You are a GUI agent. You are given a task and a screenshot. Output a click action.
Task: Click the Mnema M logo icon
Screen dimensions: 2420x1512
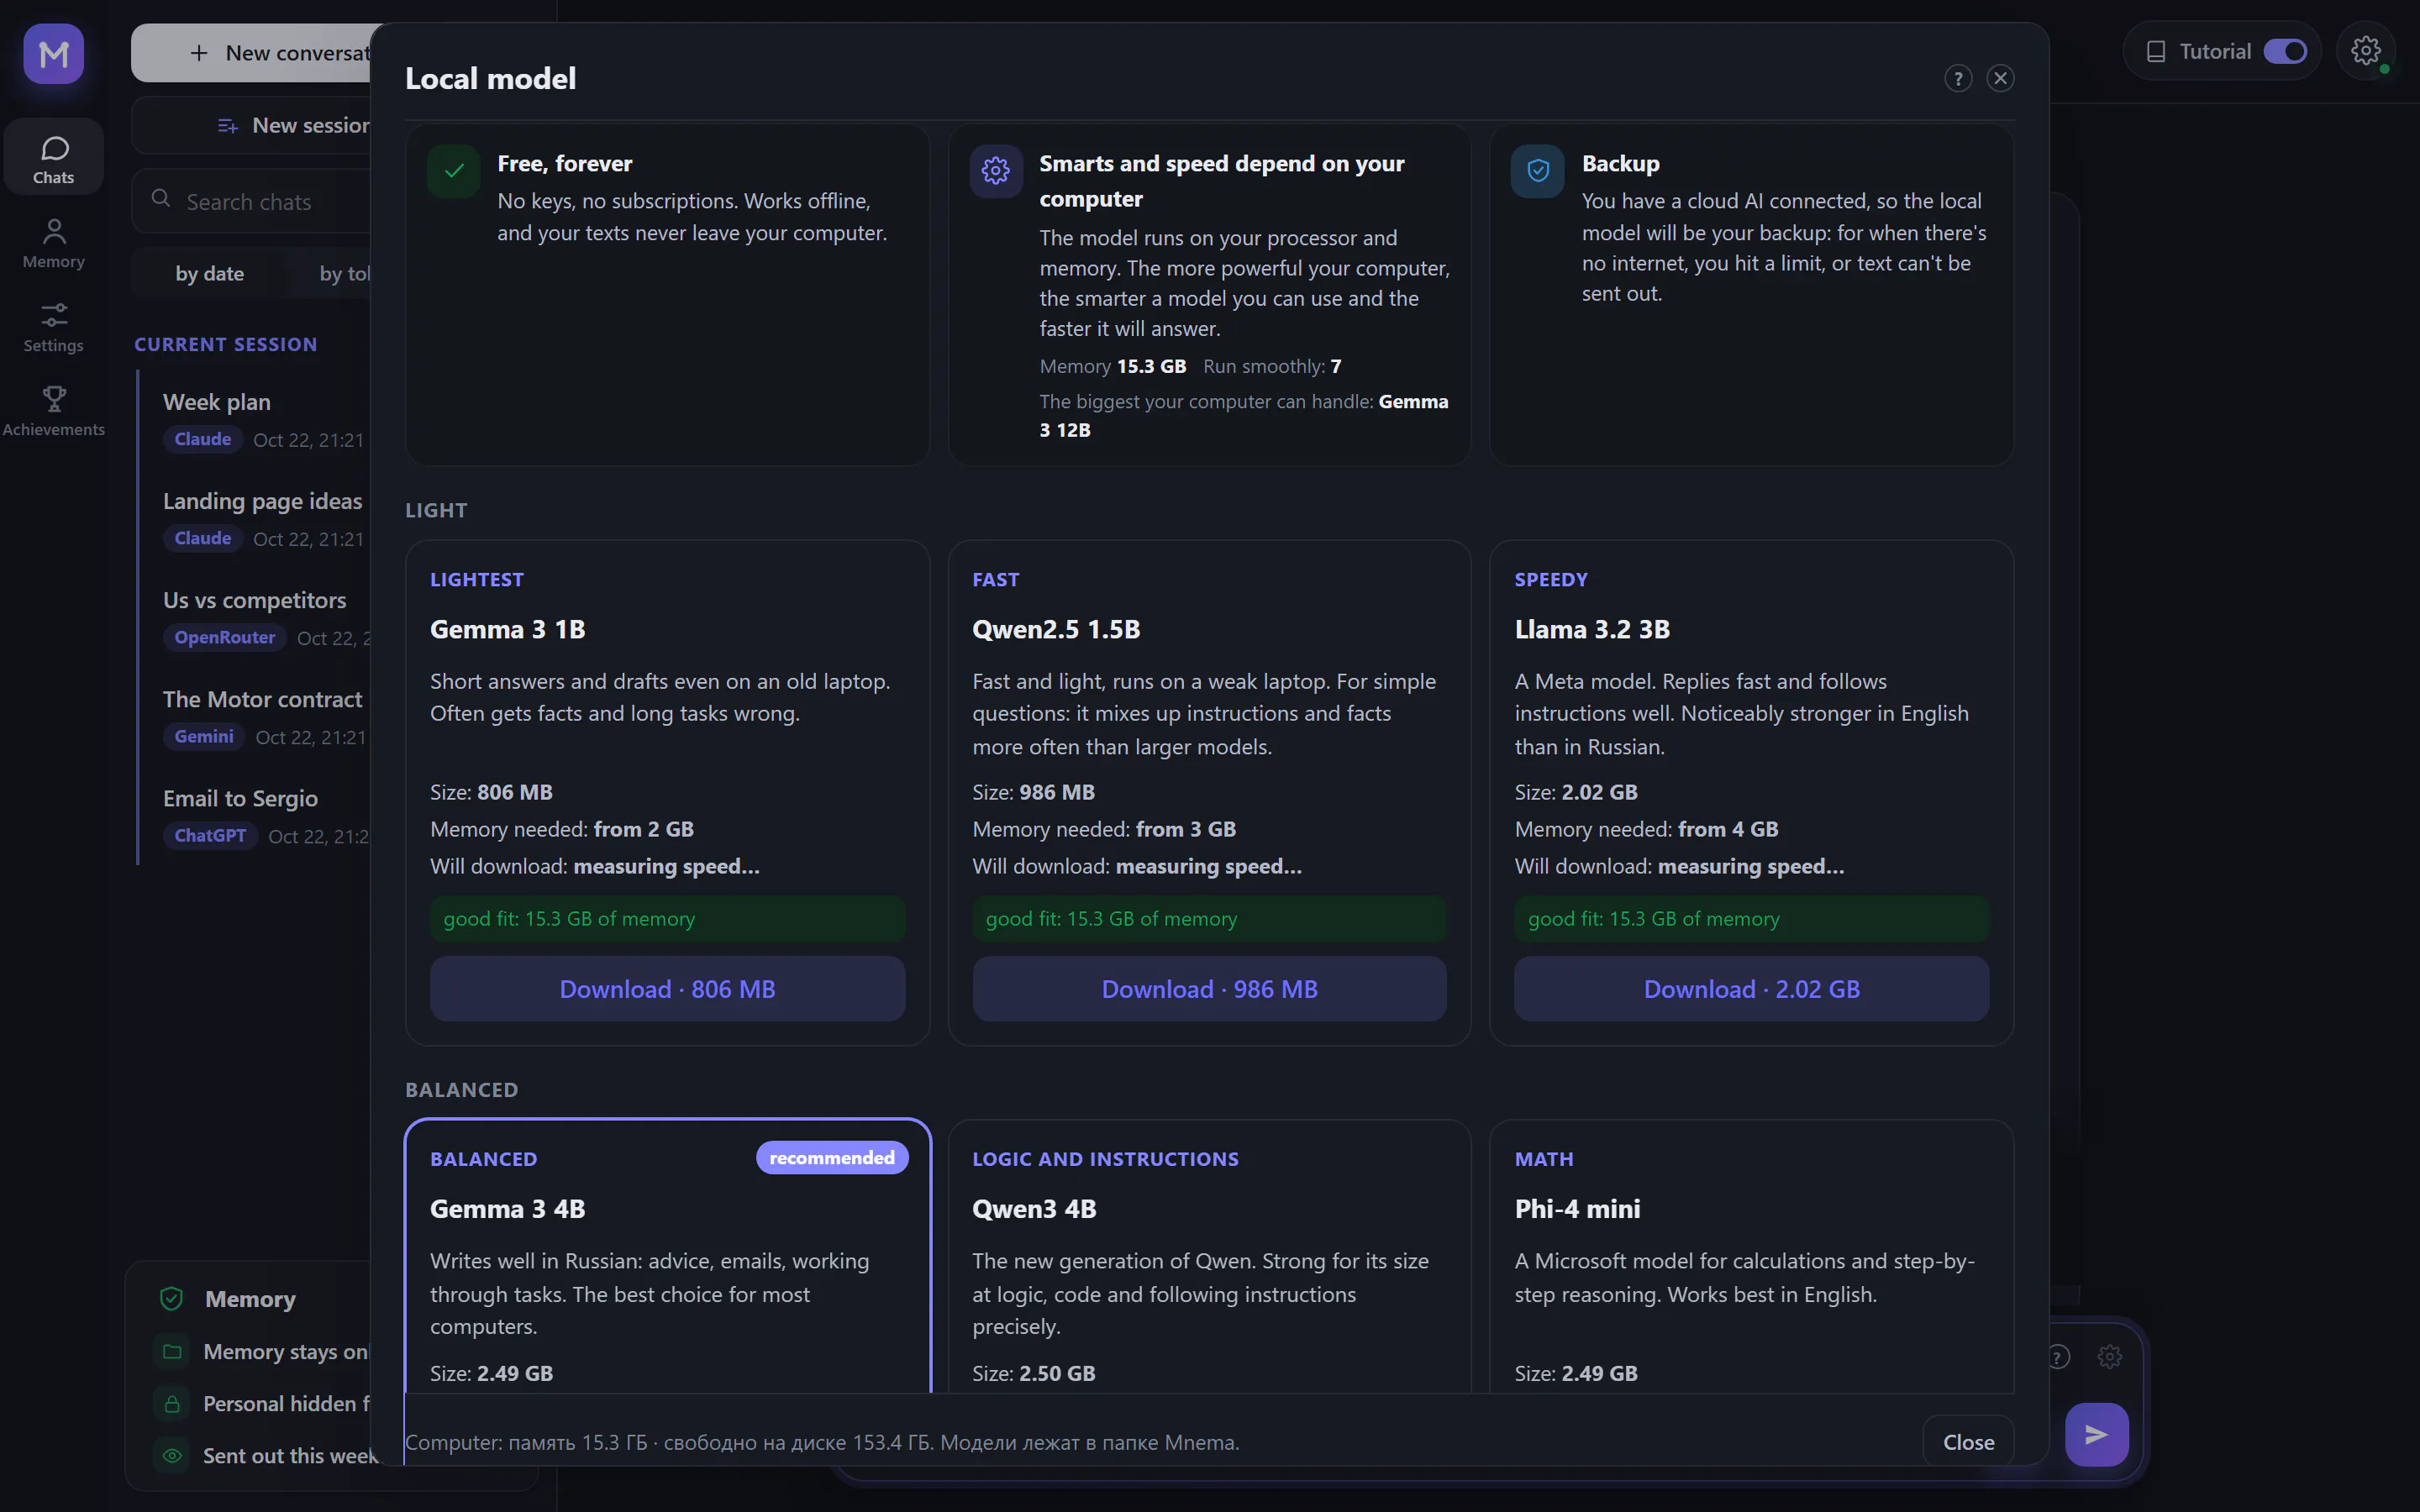point(54,54)
